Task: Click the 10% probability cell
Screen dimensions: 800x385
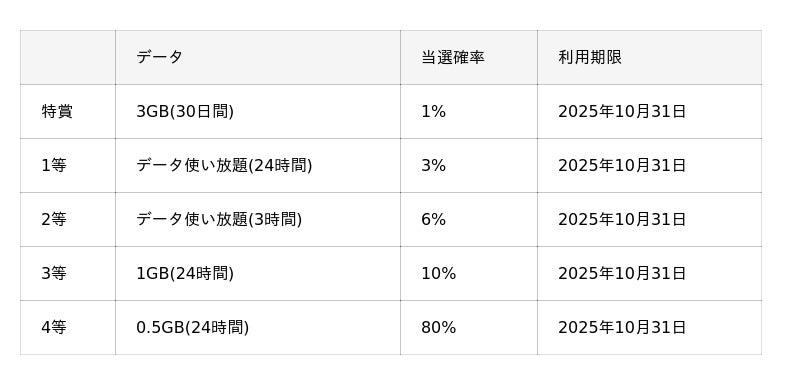Action: 438,273
